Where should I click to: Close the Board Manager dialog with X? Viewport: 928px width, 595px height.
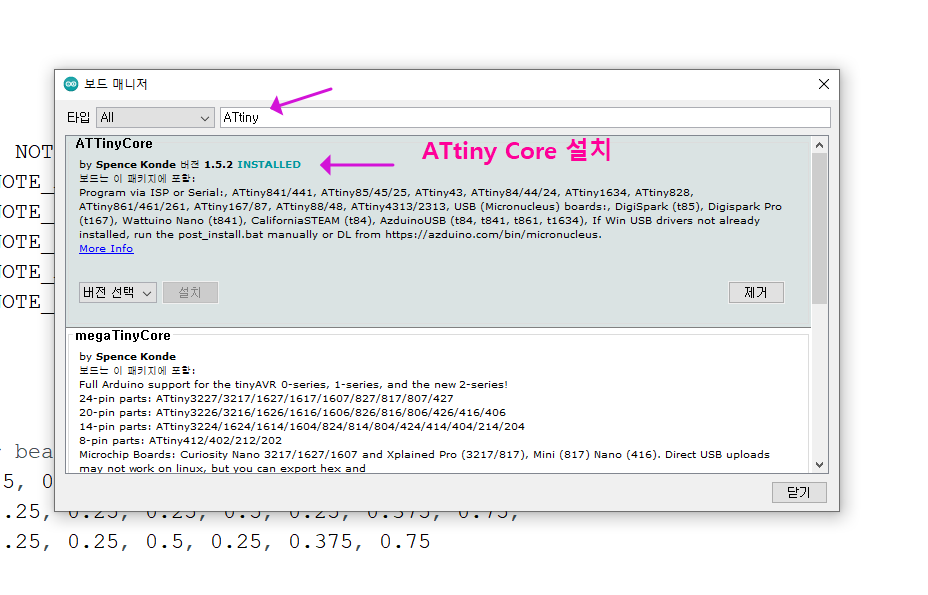coord(823,84)
